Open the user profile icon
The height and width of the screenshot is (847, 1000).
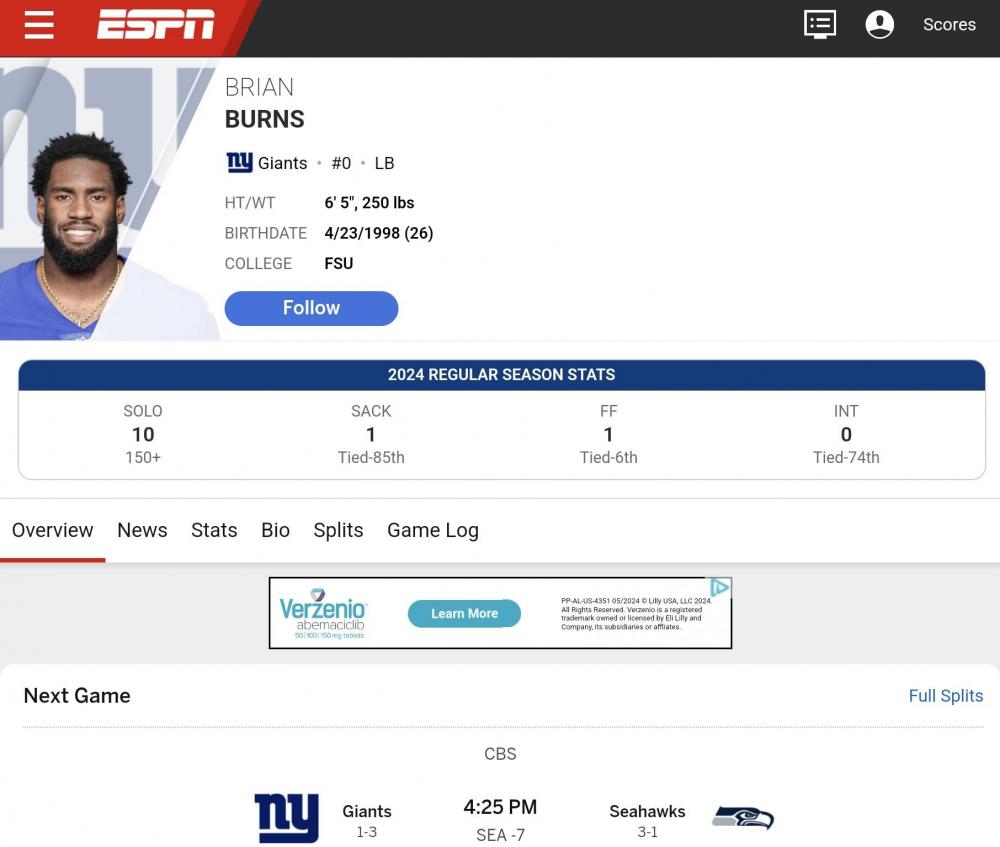(879, 24)
